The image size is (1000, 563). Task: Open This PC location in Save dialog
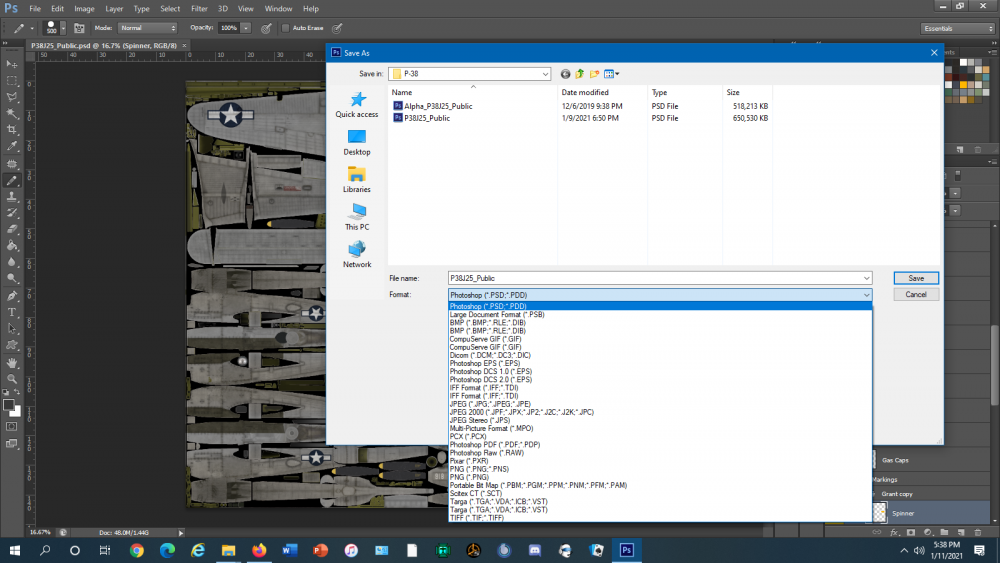pyautogui.click(x=357, y=217)
